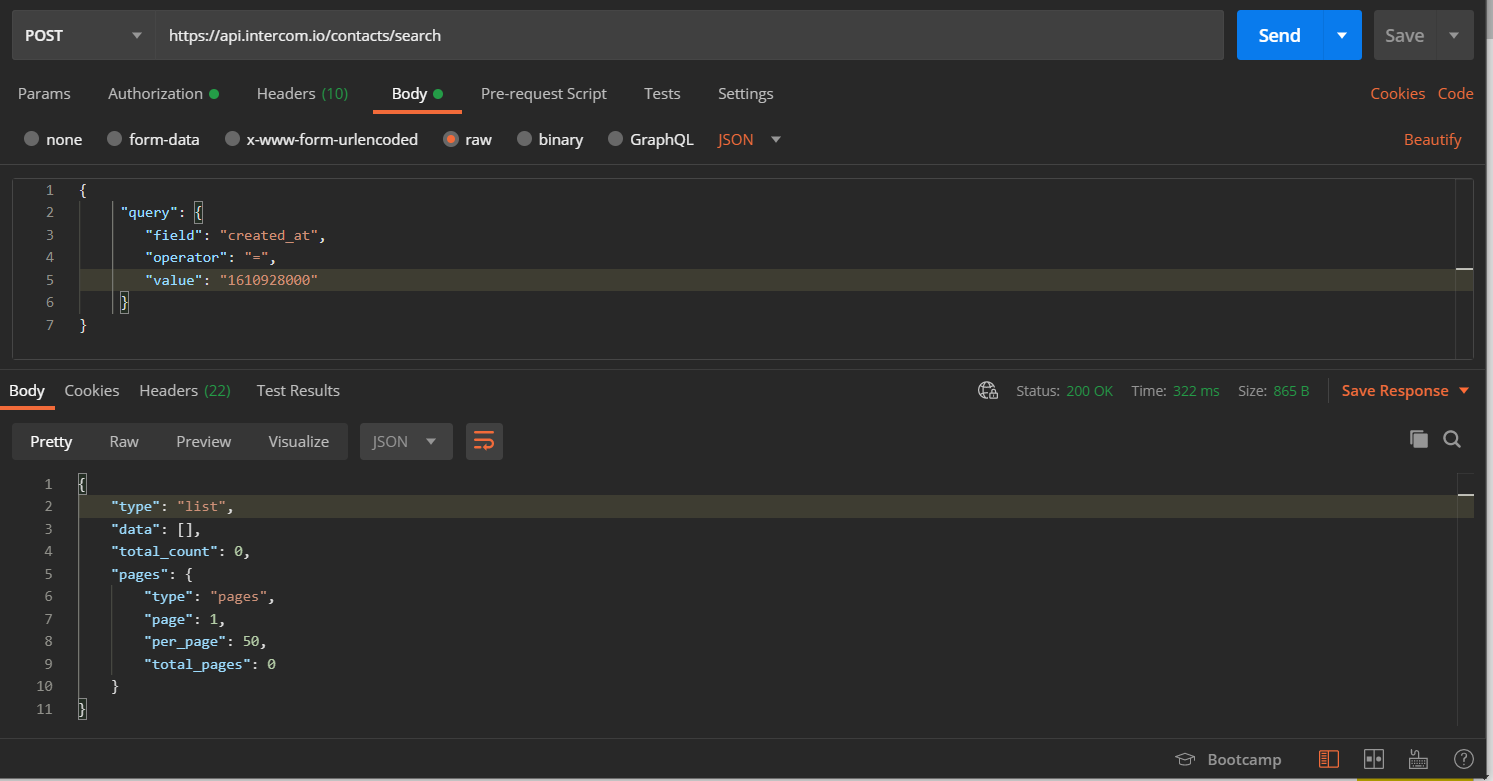Viewport: 1493px width, 781px height.
Task: Open response Headers (22) tab
Action: click(x=185, y=391)
